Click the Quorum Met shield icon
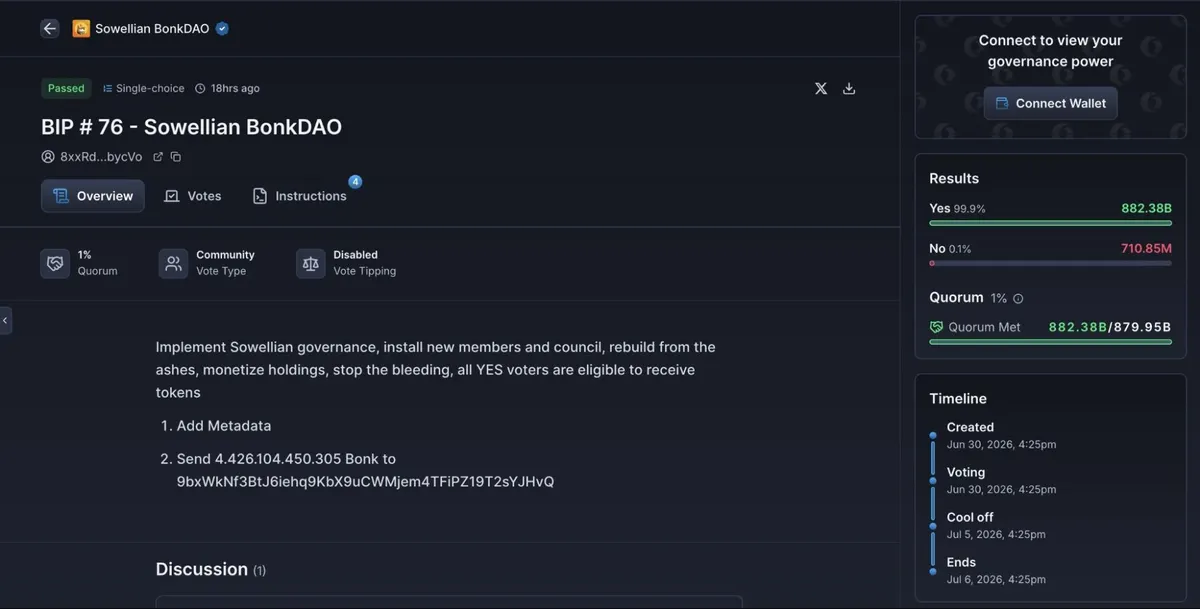The height and width of the screenshot is (609, 1200). tap(937, 327)
